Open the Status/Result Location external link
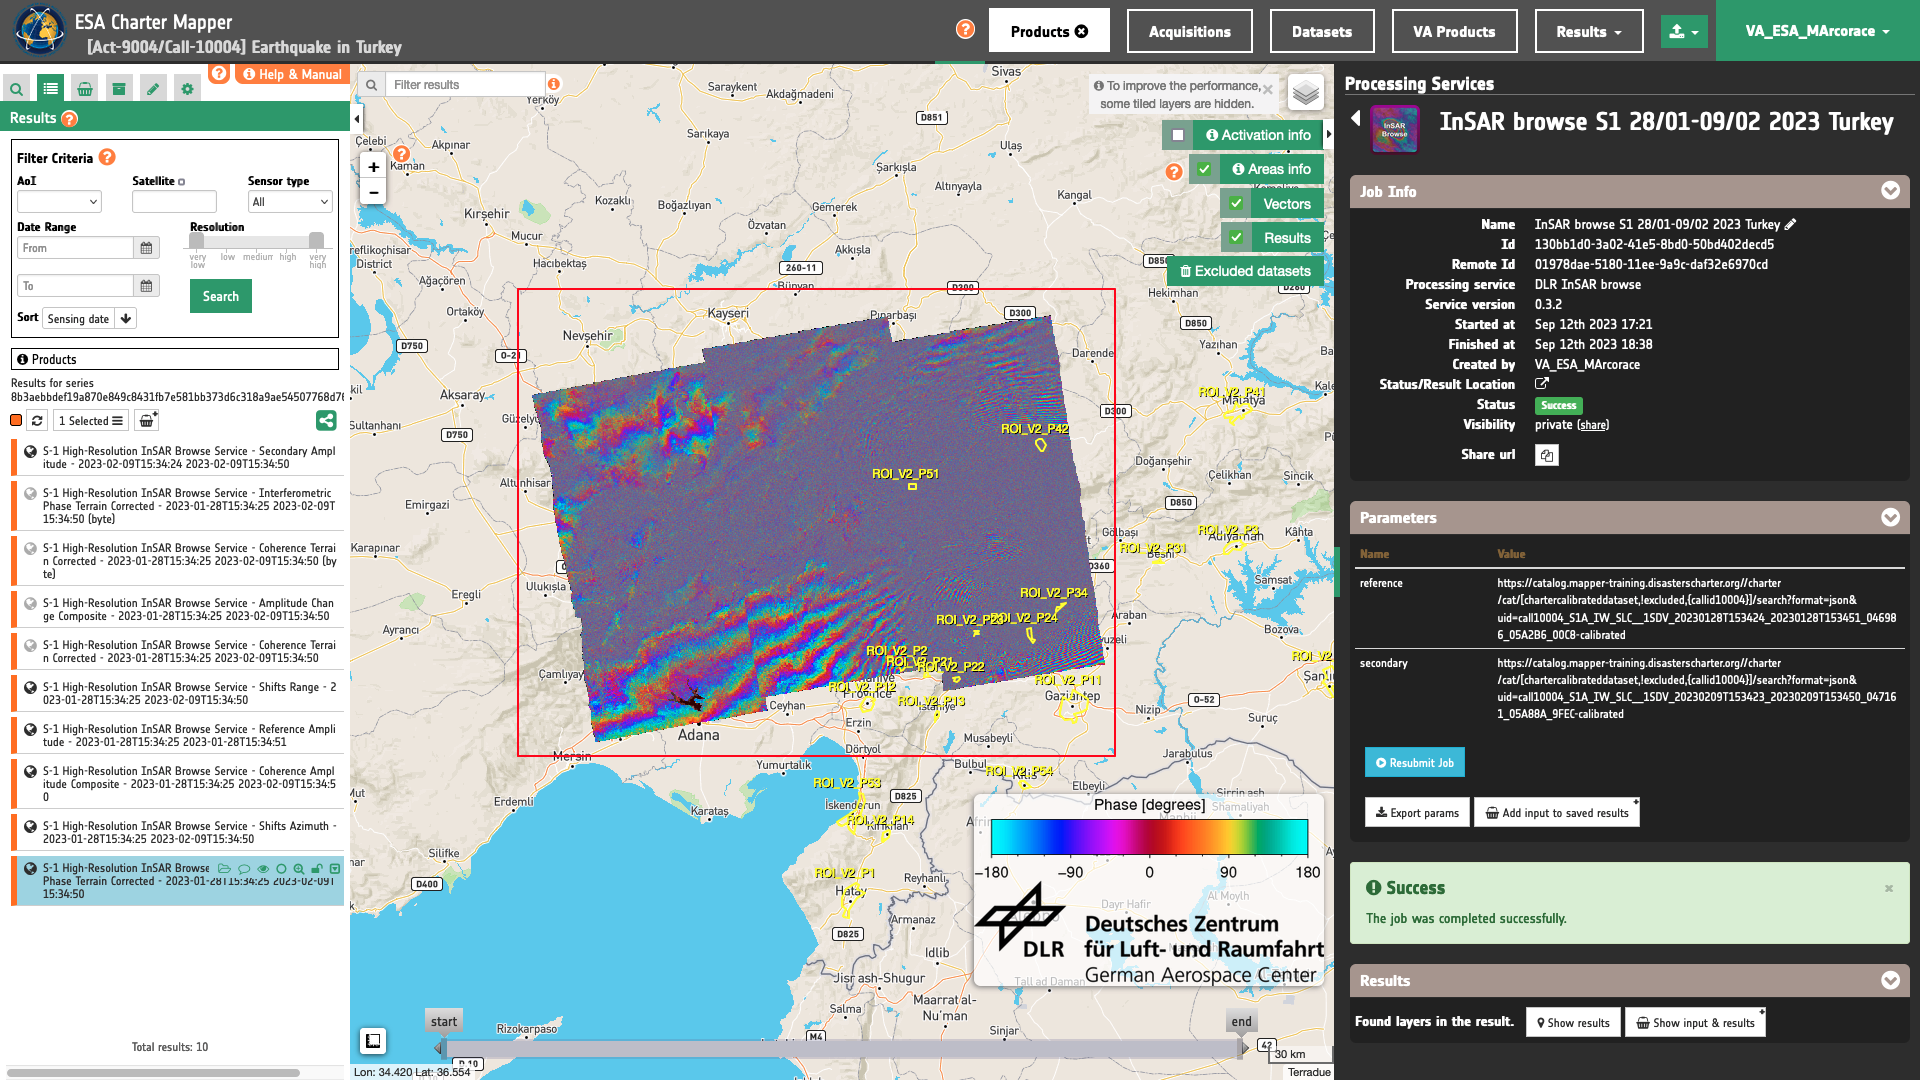Image resolution: width=1920 pixels, height=1080 pixels. (x=1542, y=384)
